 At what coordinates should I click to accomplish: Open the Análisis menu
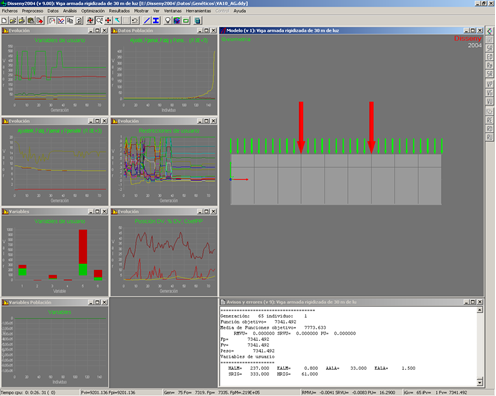(x=70, y=11)
